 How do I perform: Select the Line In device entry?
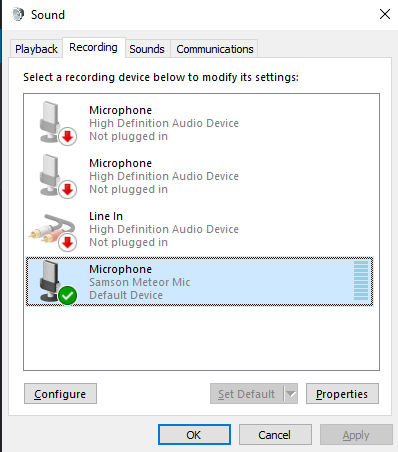tap(199, 229)
